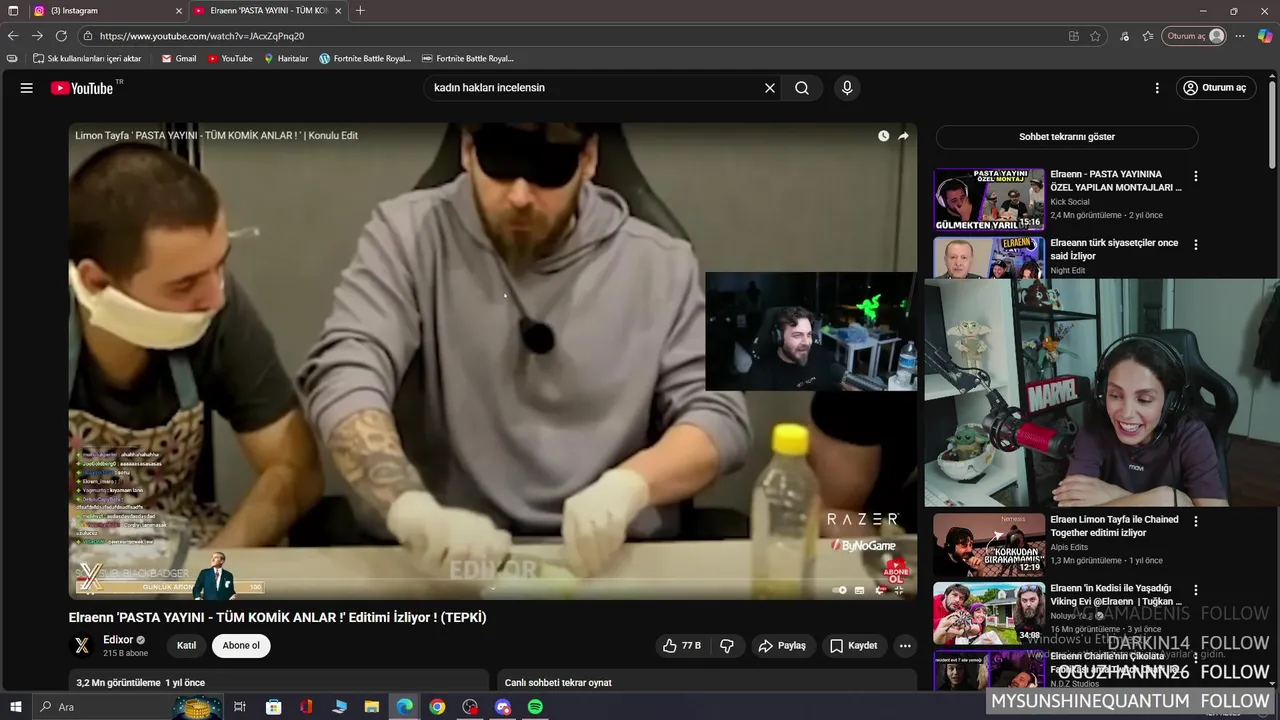The width and height of the screenshot is (1280, 720).
Task: Open options for the Alpis Edits video
Action: (1195, 522)
